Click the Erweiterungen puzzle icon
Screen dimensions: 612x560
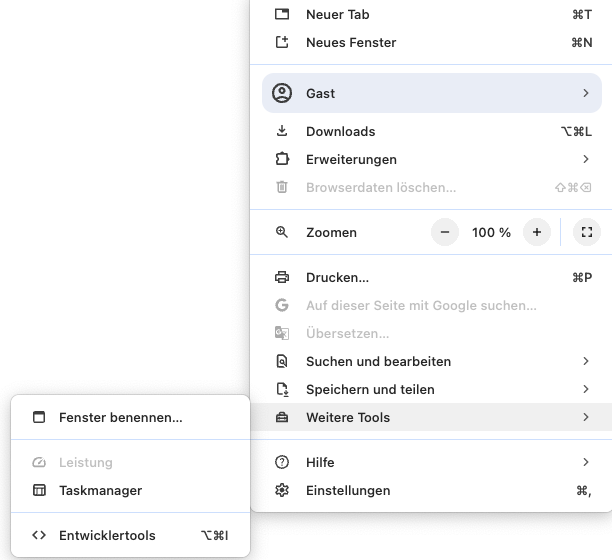click(x=282, y=159)
